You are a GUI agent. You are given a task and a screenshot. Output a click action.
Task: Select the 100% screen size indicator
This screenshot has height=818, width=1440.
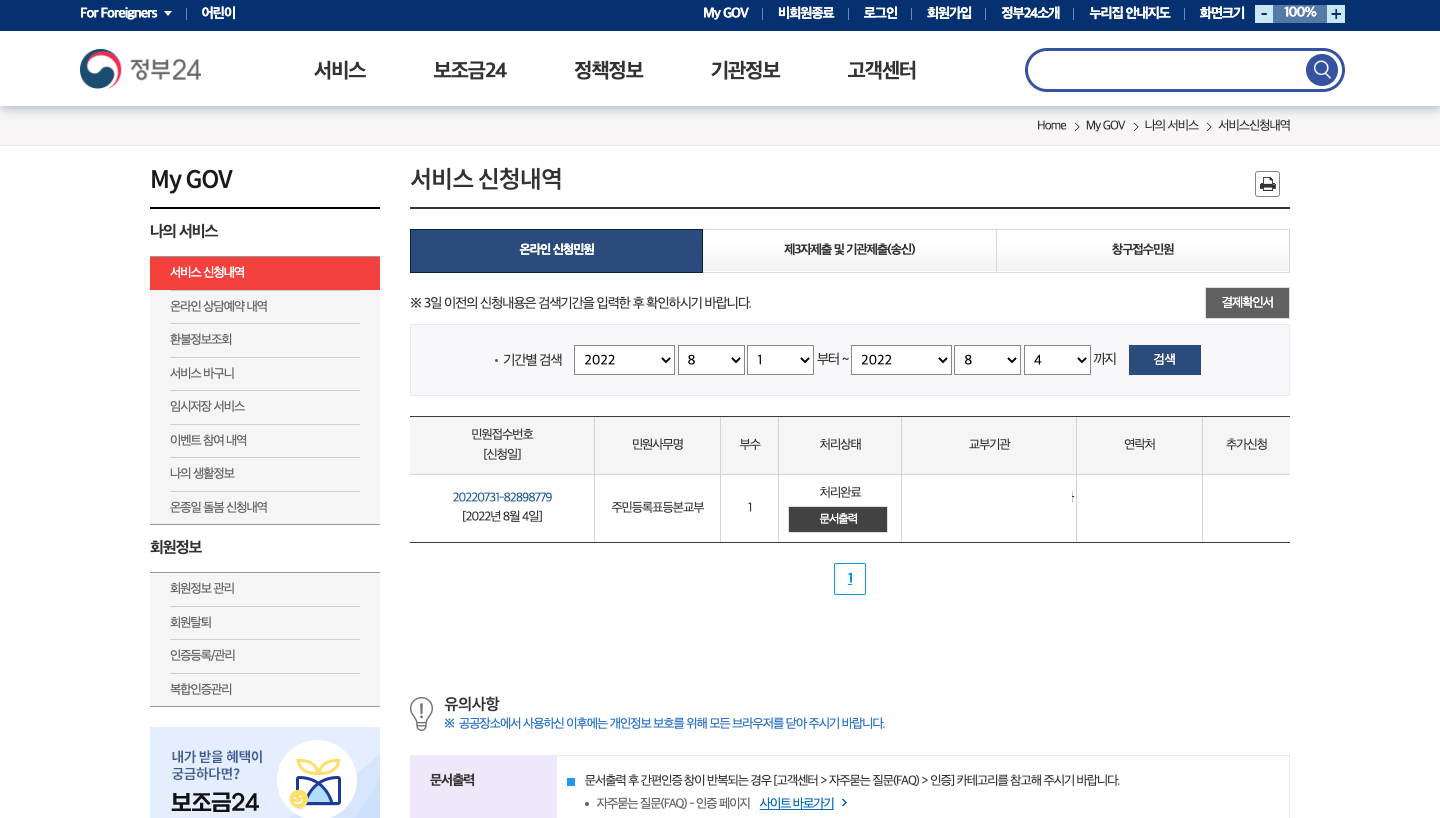(x=1300, y=14)
